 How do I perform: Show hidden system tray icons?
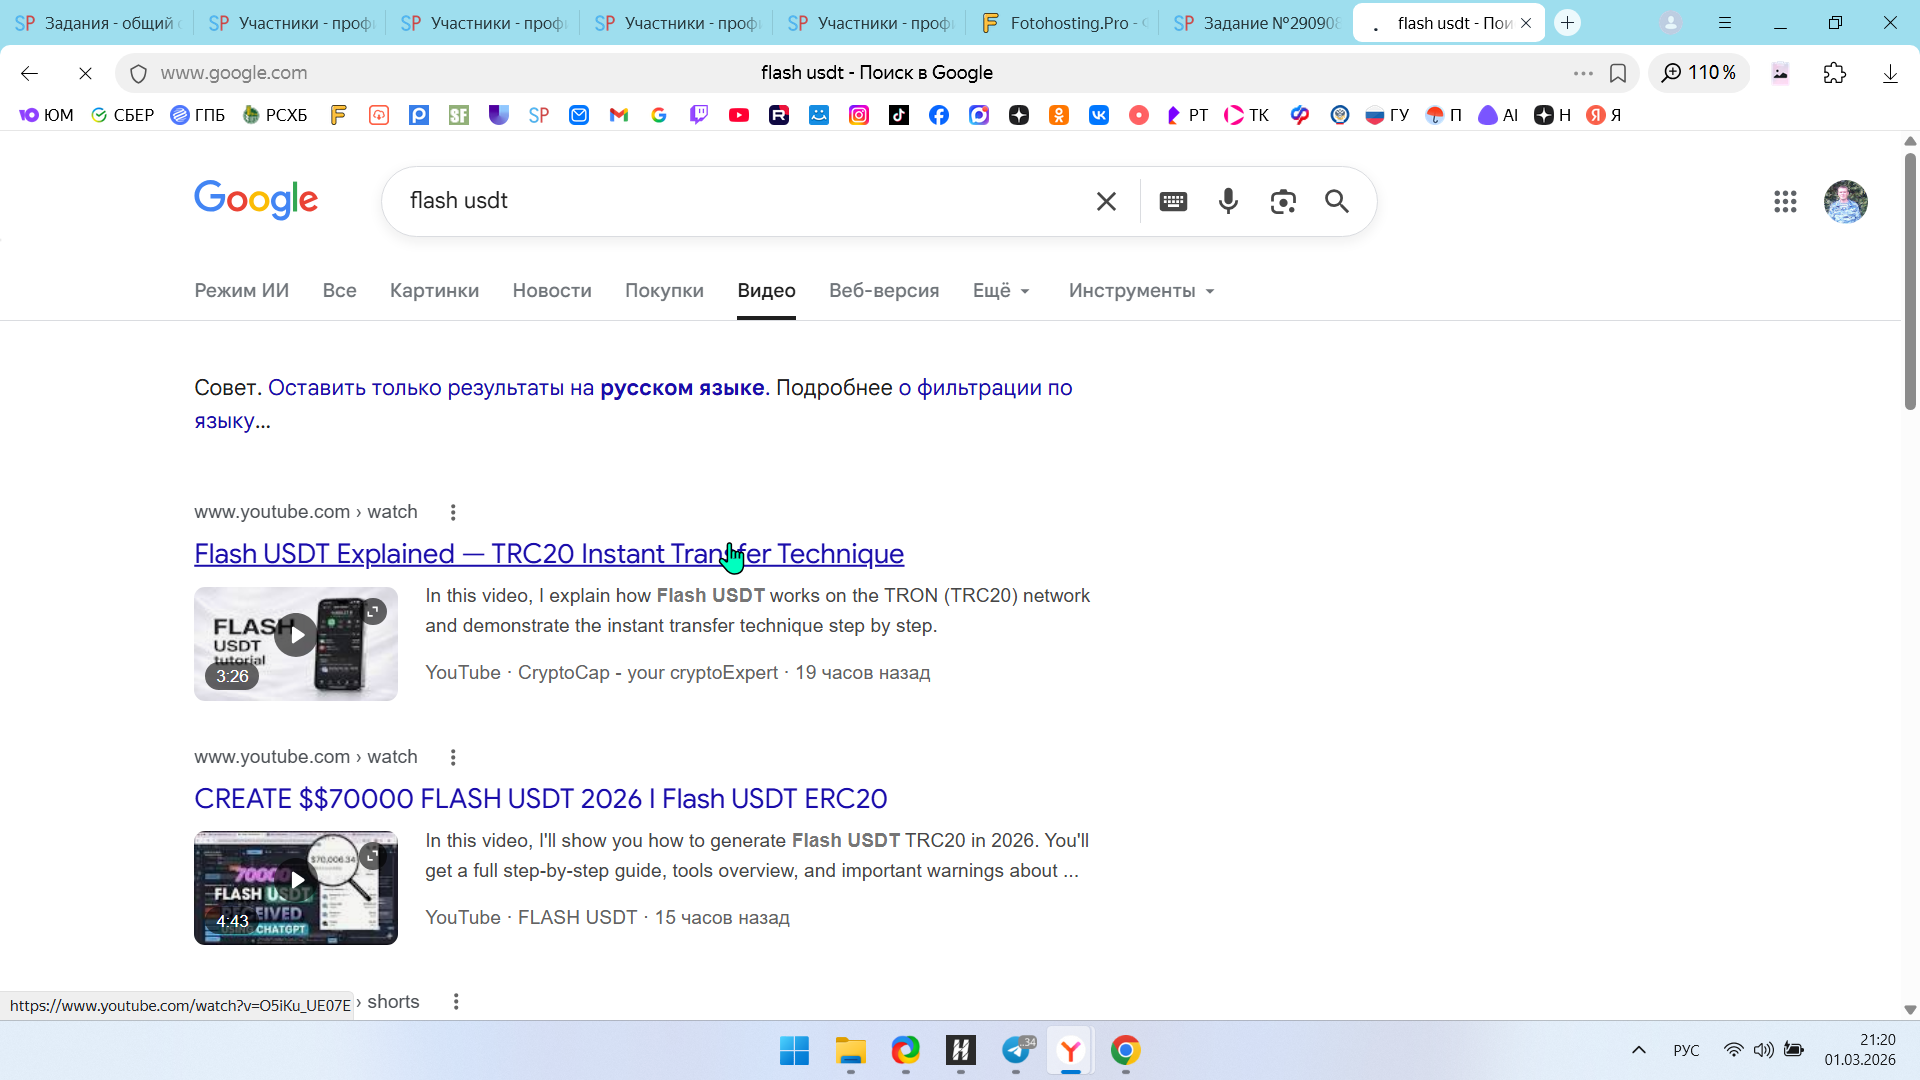coord(1638,1050)
